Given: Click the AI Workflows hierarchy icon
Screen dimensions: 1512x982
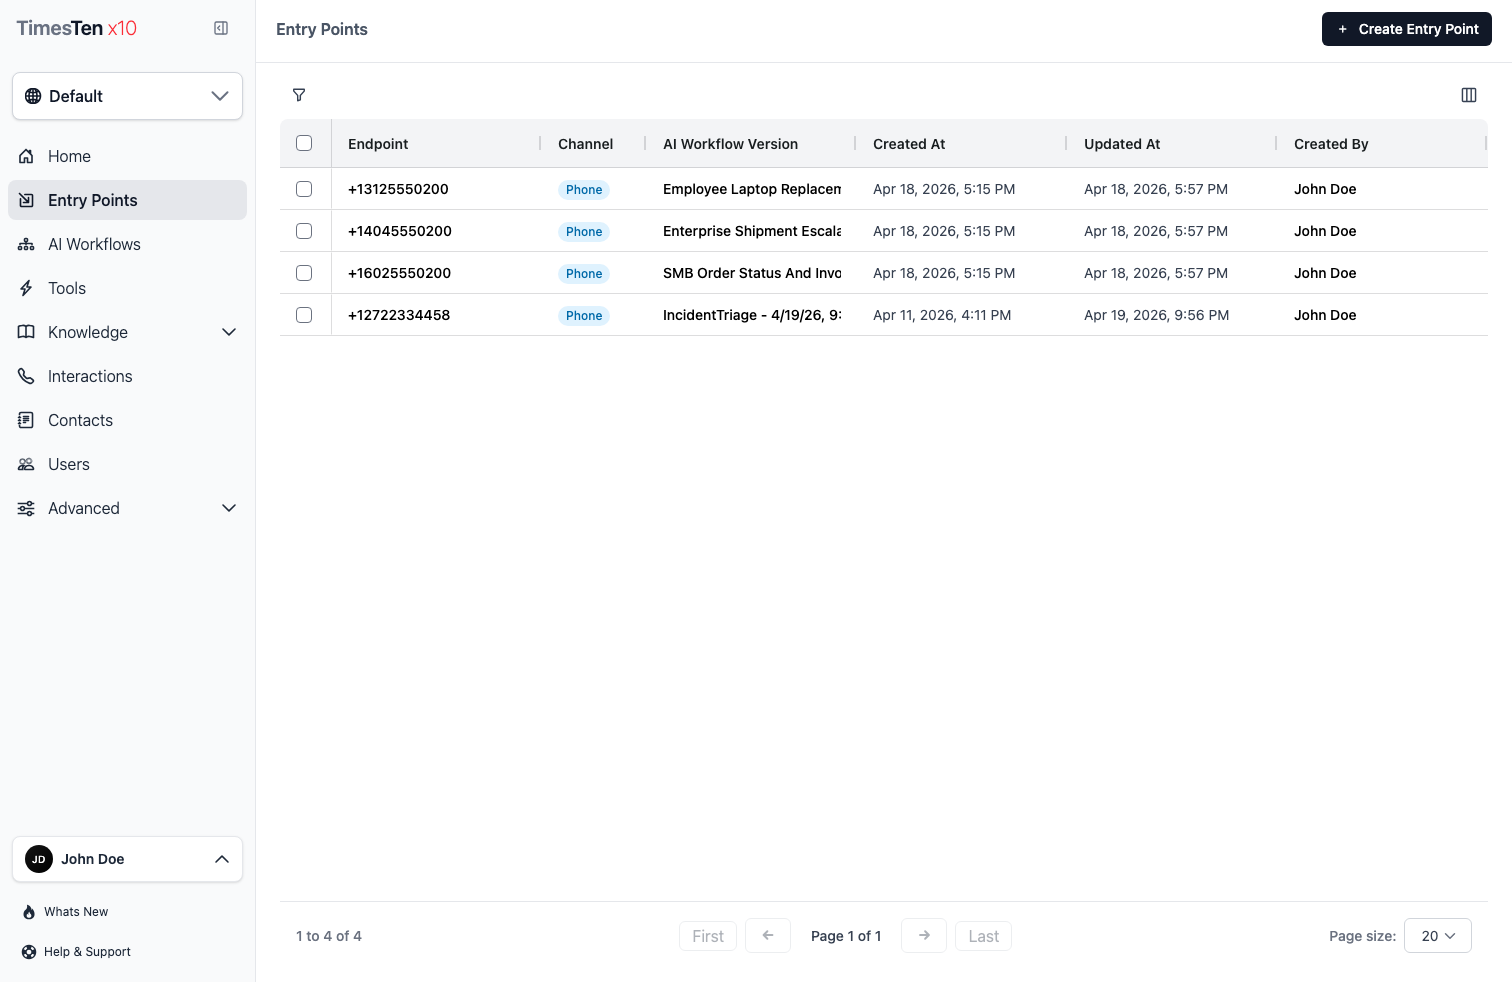Looking at the screenshot, I should point(26,244).
